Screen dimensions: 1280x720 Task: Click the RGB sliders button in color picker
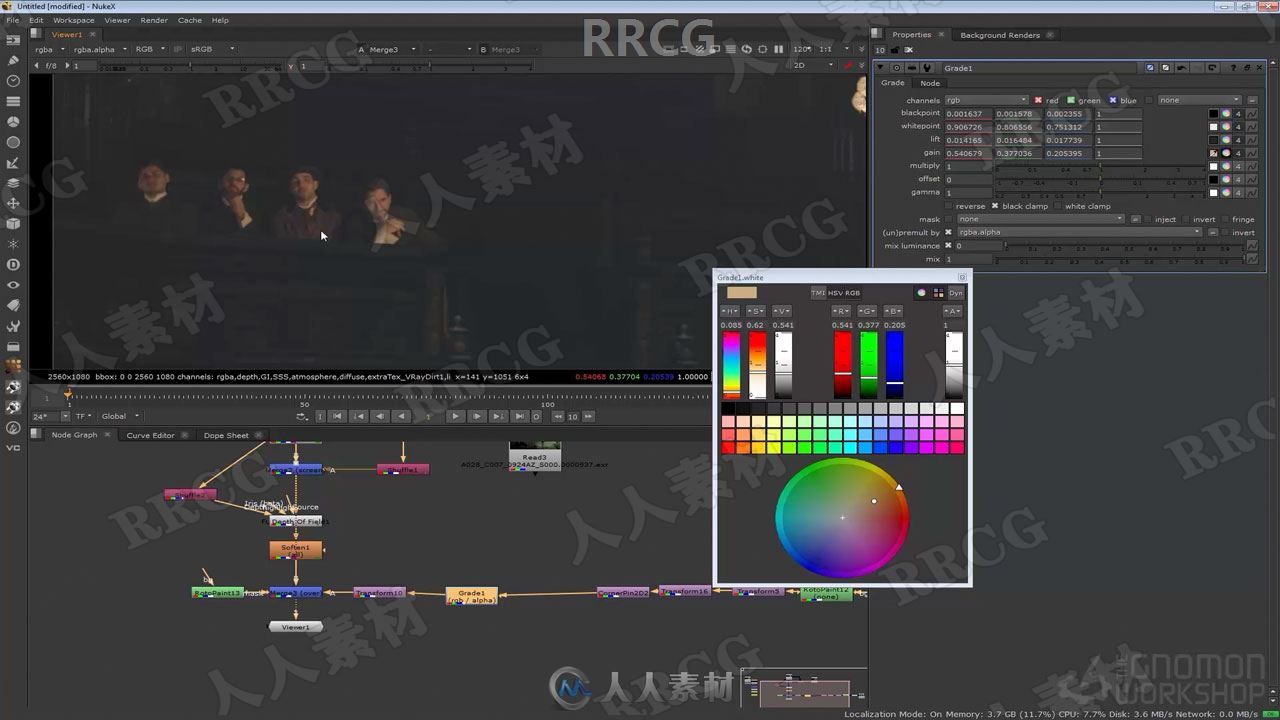[x=853, y=293]
